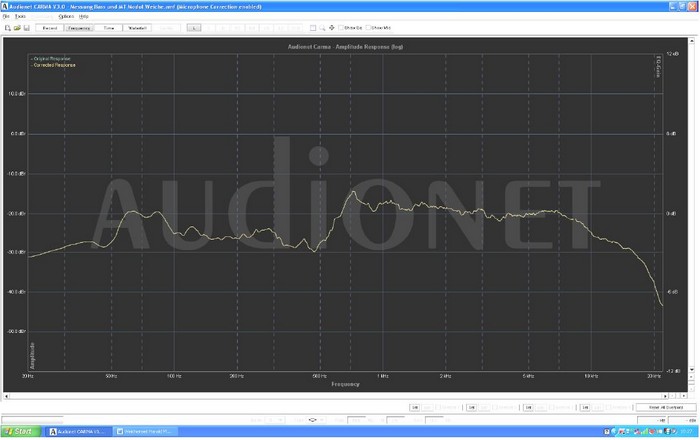Open the Options menu

pos(66,17)
